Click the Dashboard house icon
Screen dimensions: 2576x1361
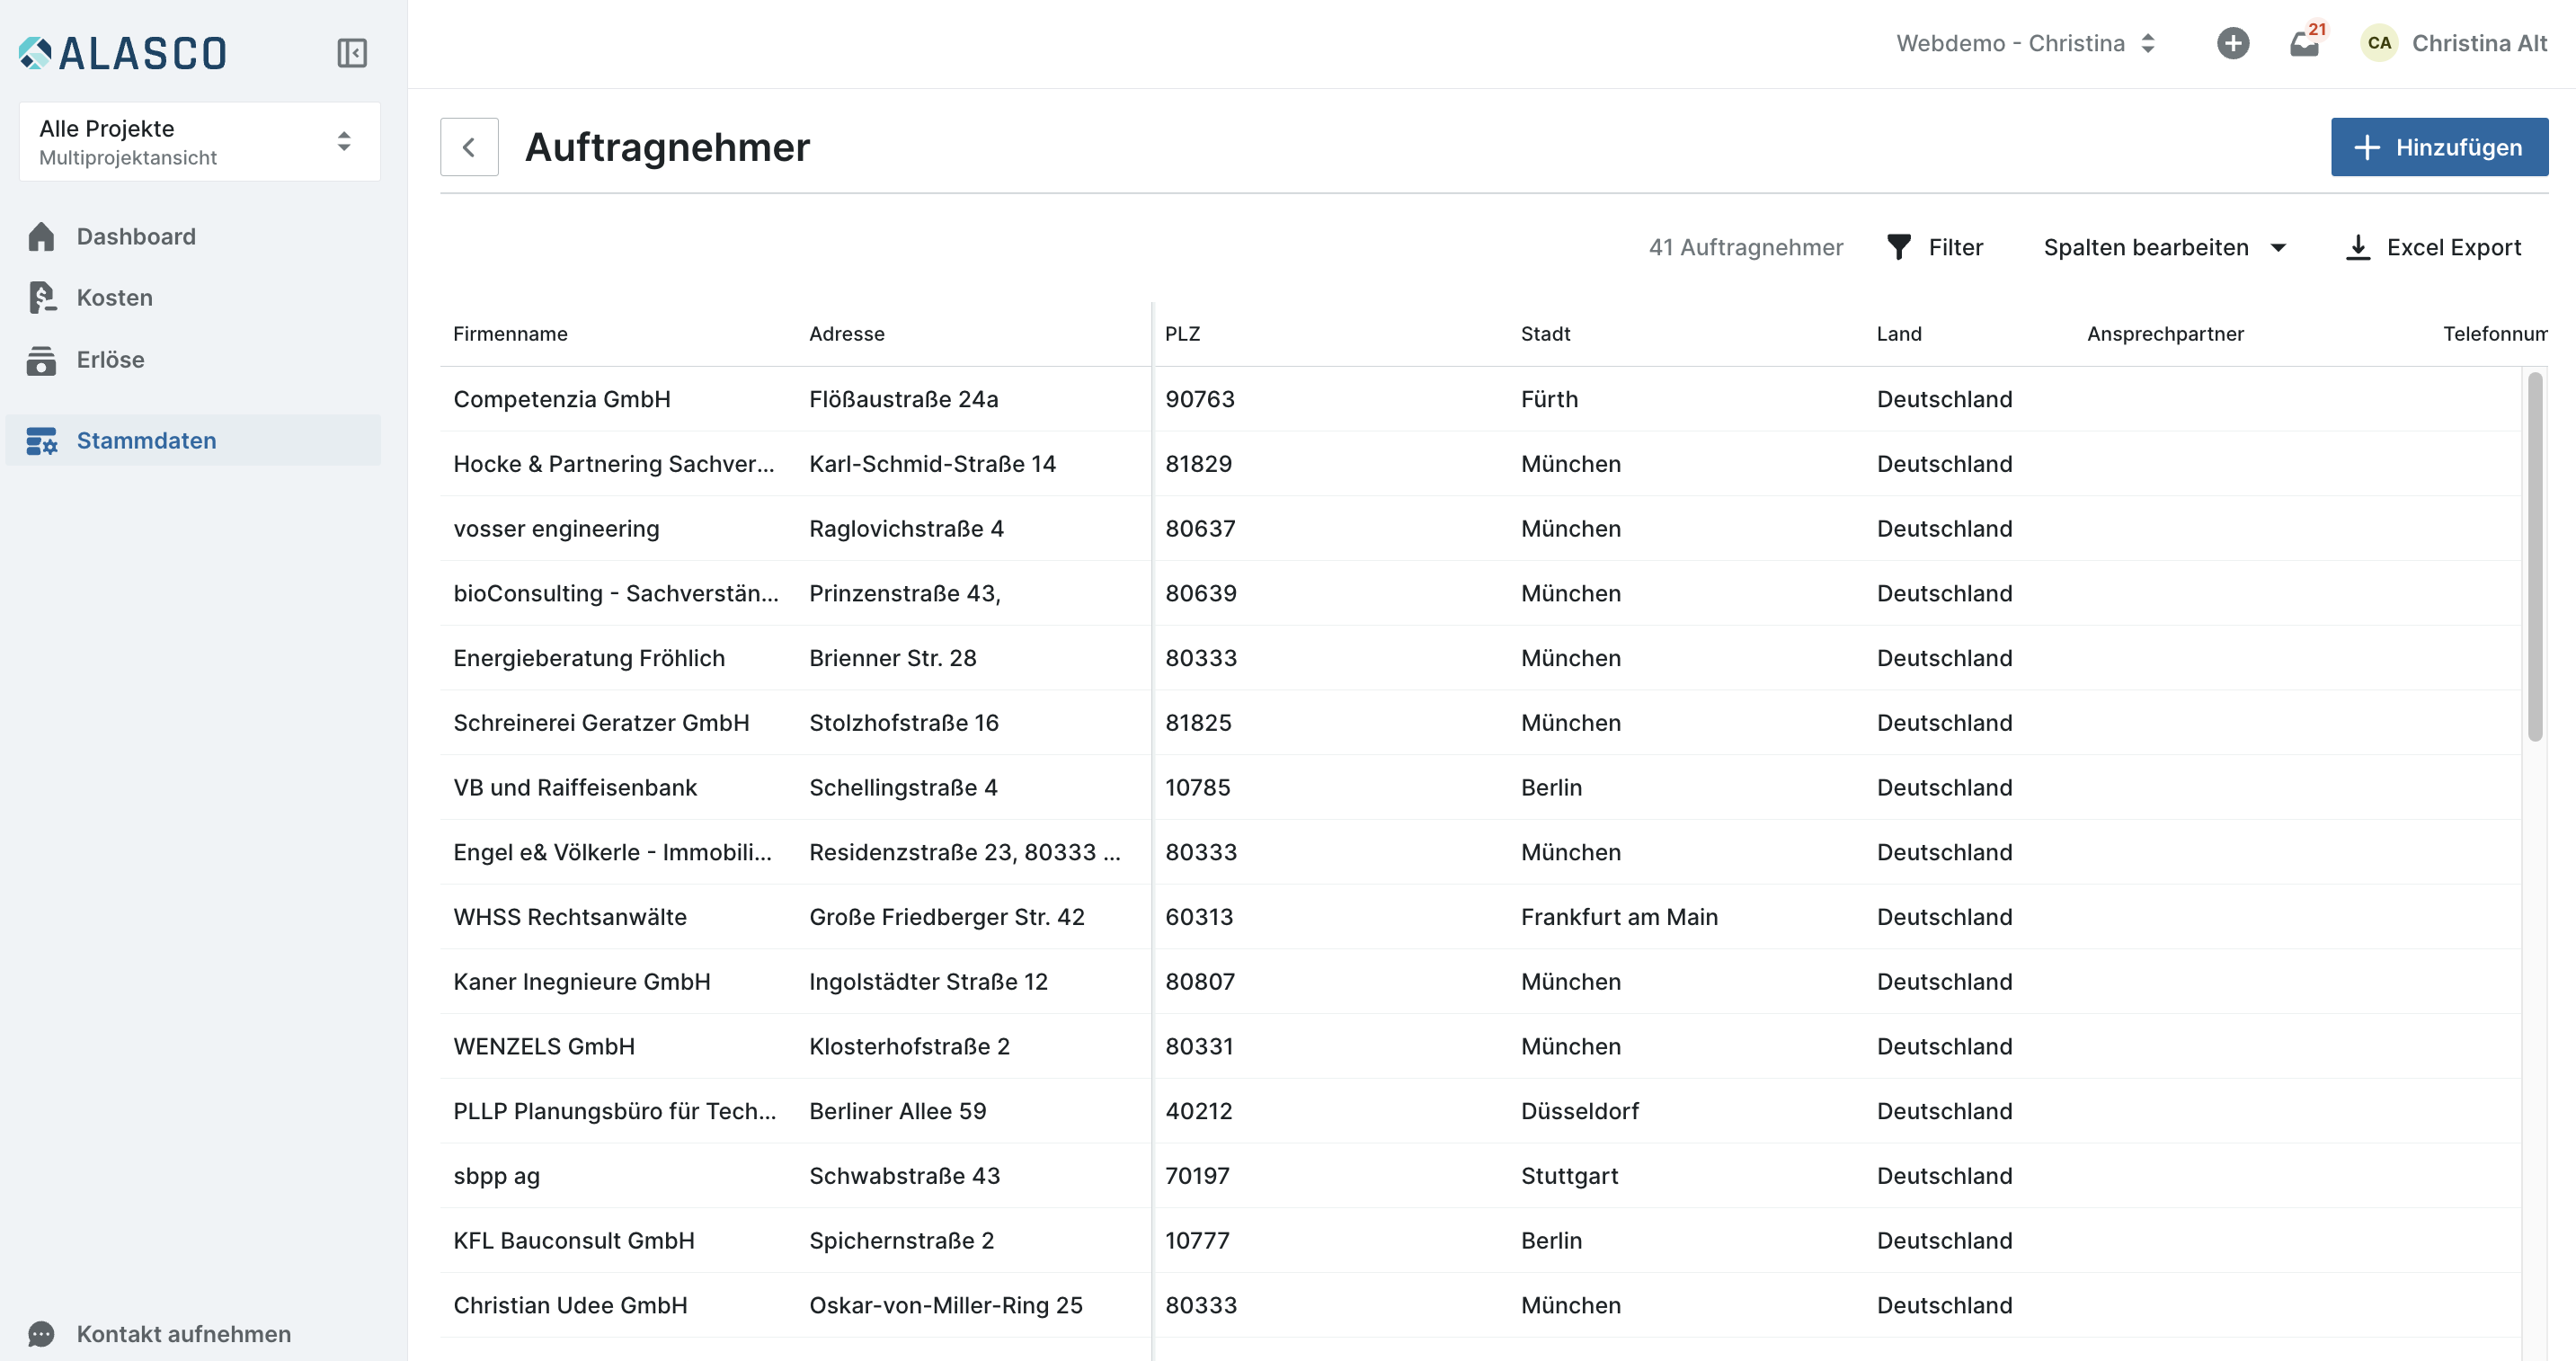coord(41,236)
